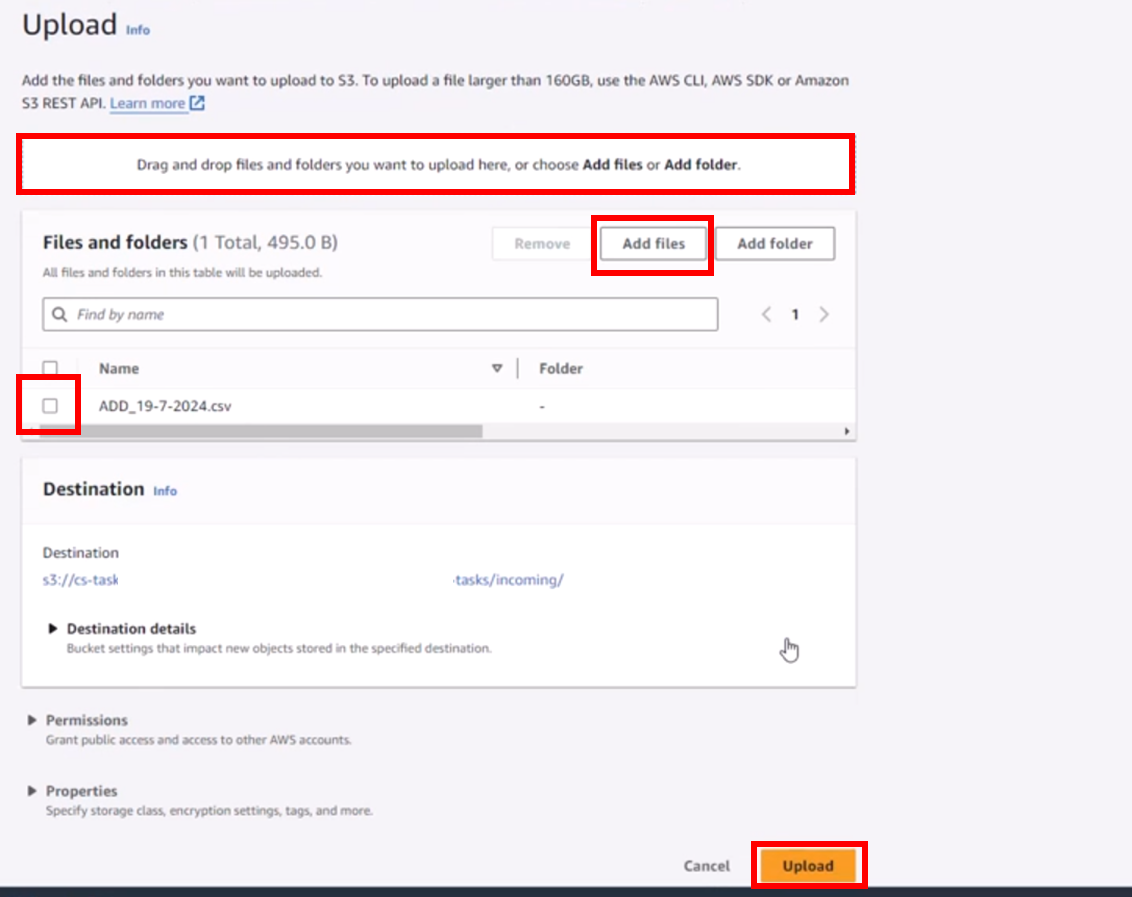Click the table's horizontal scrollbar thumb
Image resolution: width=1132 pixels, height=897 pixels.
pyautogui.click(x=260, y=431)
